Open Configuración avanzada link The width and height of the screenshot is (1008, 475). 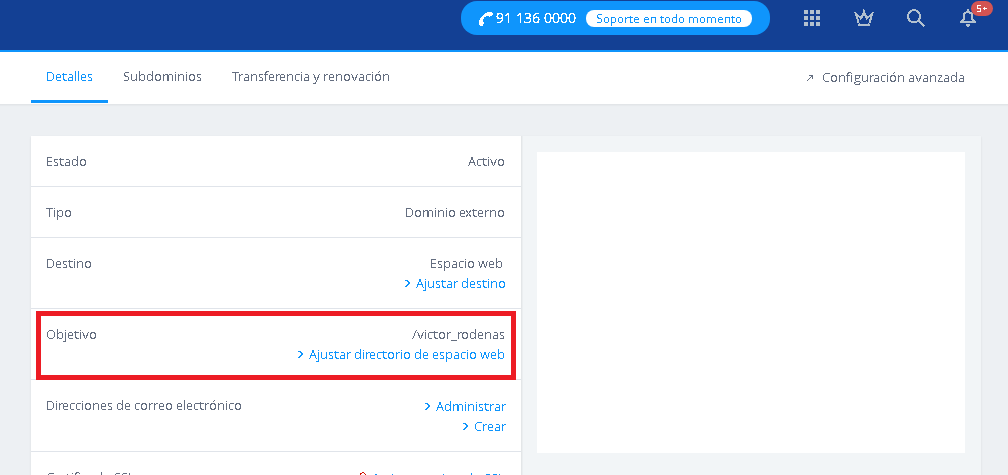point(893,78)
